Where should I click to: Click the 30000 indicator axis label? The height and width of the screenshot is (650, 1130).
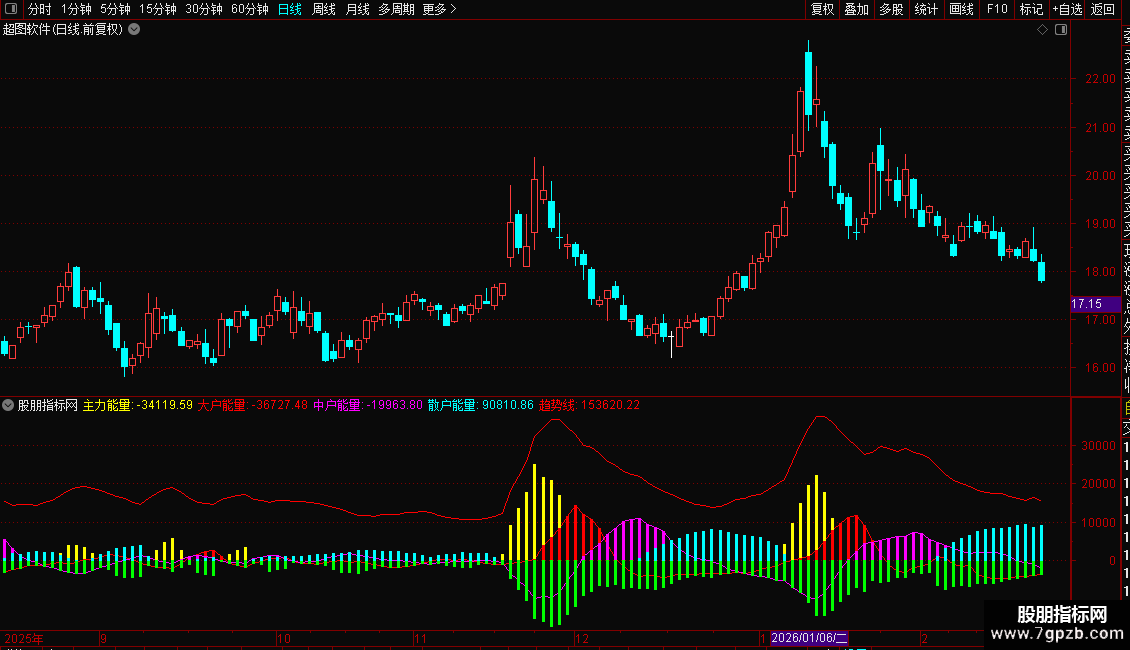[x=1098, y=446]
